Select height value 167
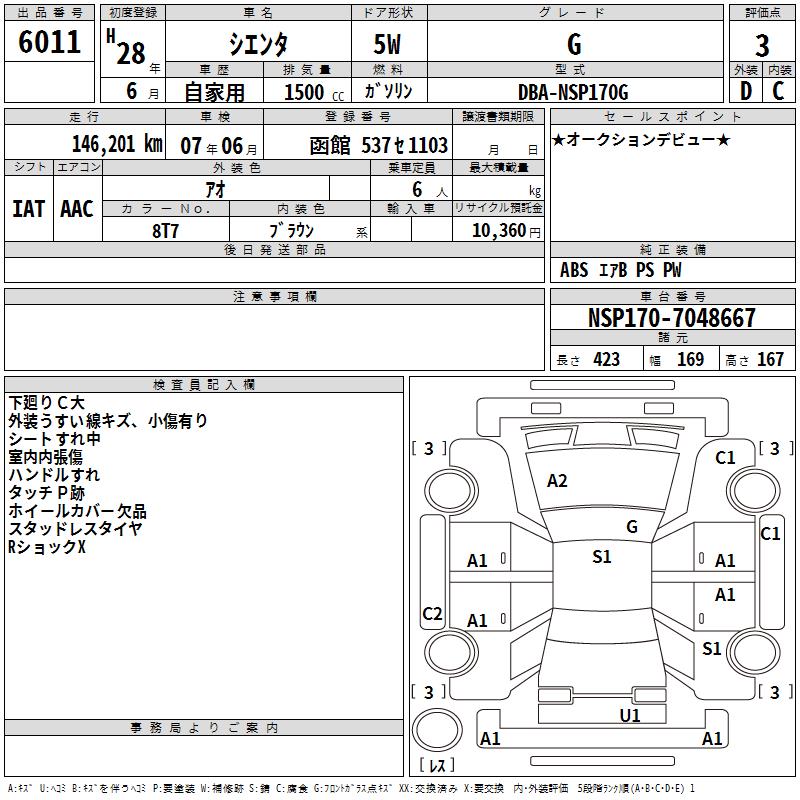This screenshot has width=800, height=800. (x=770, y=360)
